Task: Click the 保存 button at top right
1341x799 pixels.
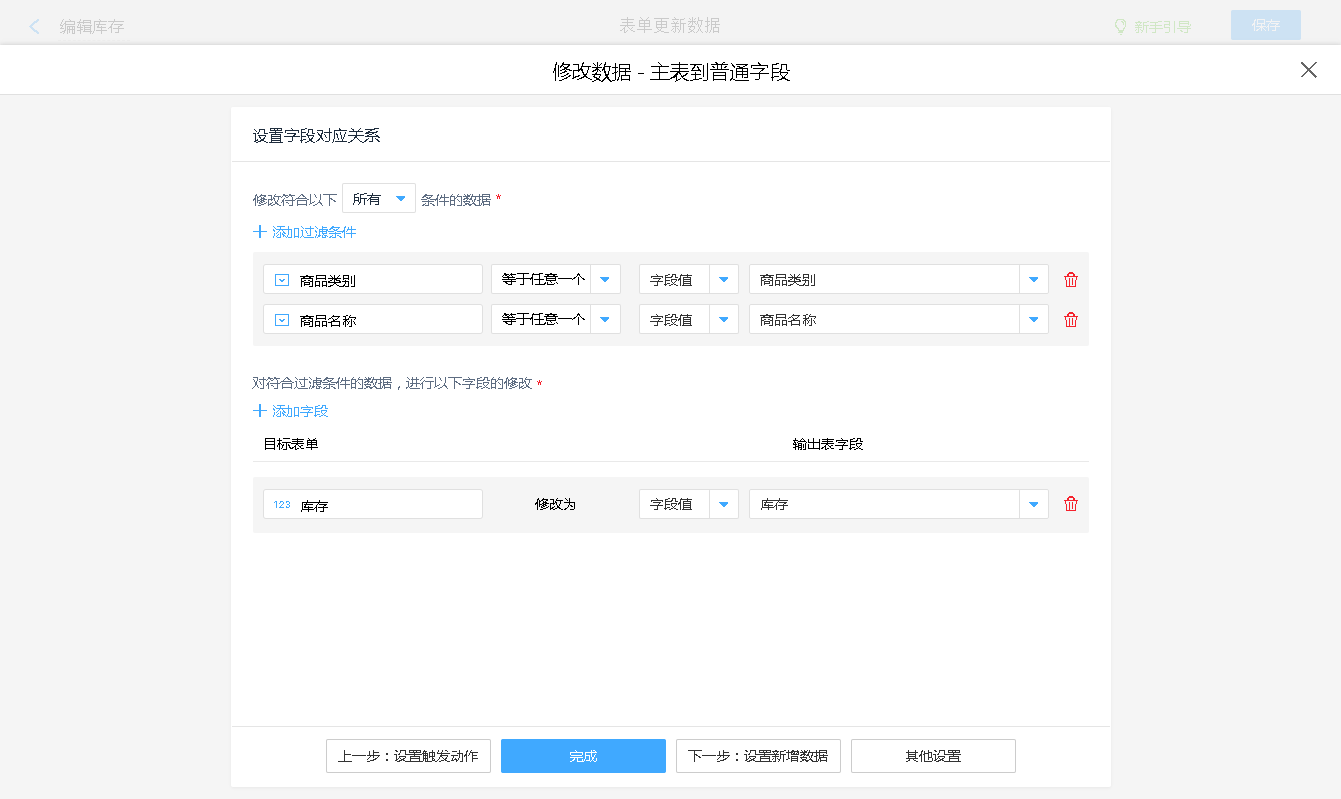Action: coord(1266,25)
